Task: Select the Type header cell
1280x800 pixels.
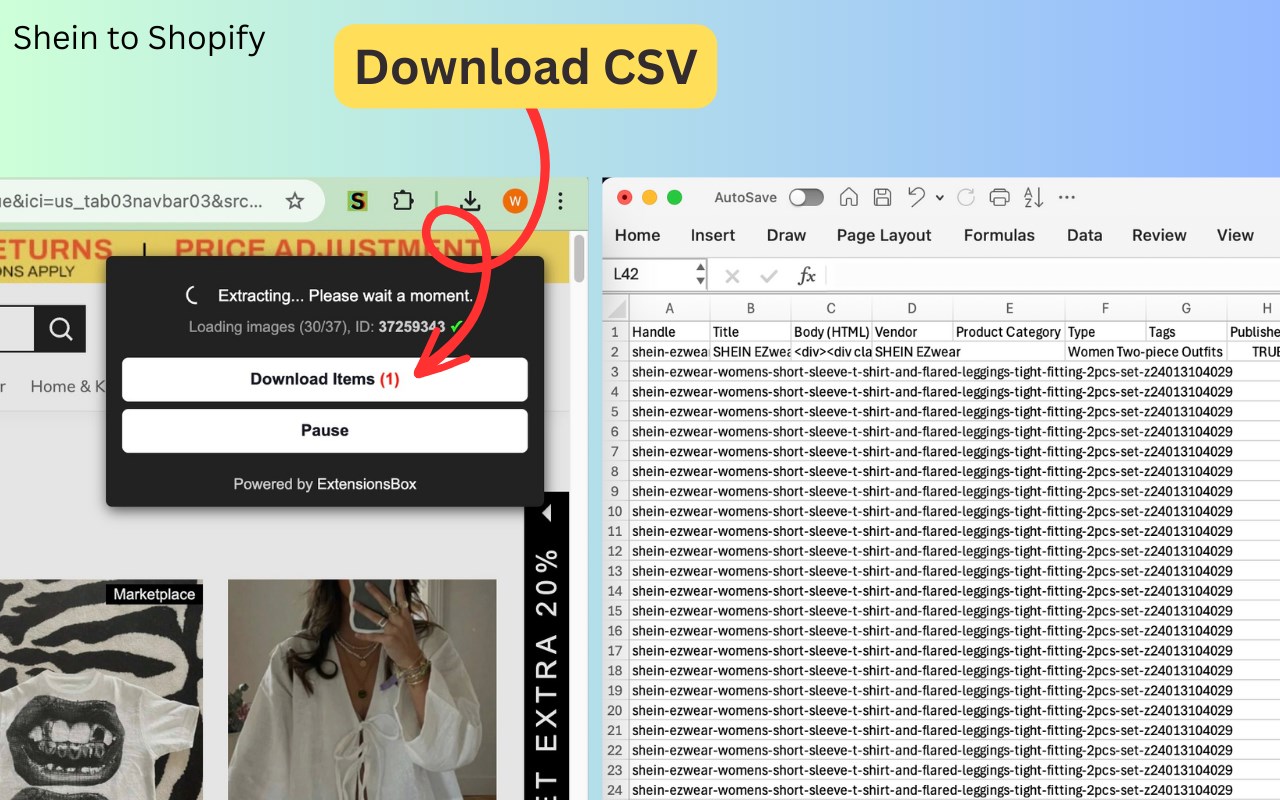Action: pyautogui.click(x=1106, y=332)
